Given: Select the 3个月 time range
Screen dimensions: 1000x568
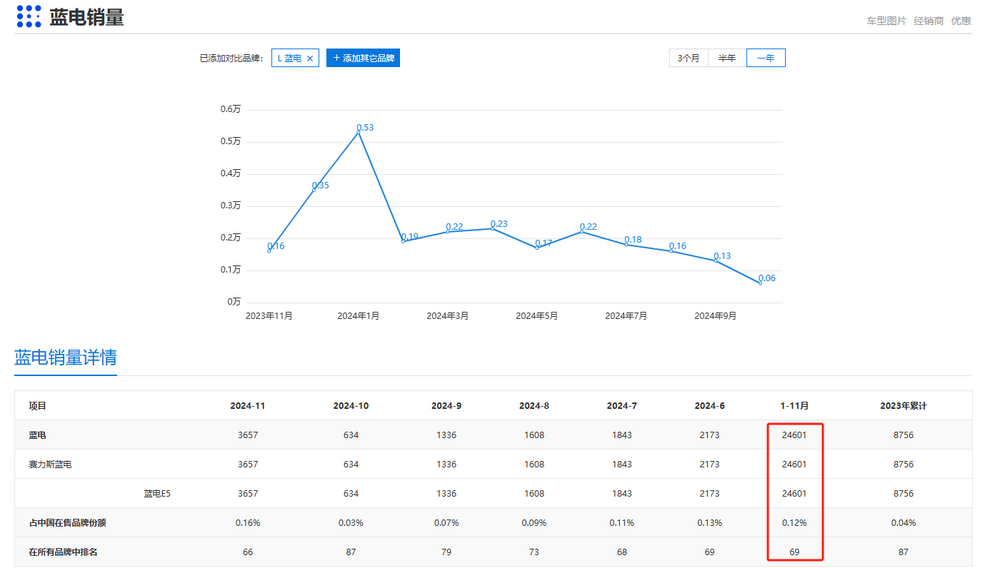Looking at the screenshot, I should [x=688, y=58].
